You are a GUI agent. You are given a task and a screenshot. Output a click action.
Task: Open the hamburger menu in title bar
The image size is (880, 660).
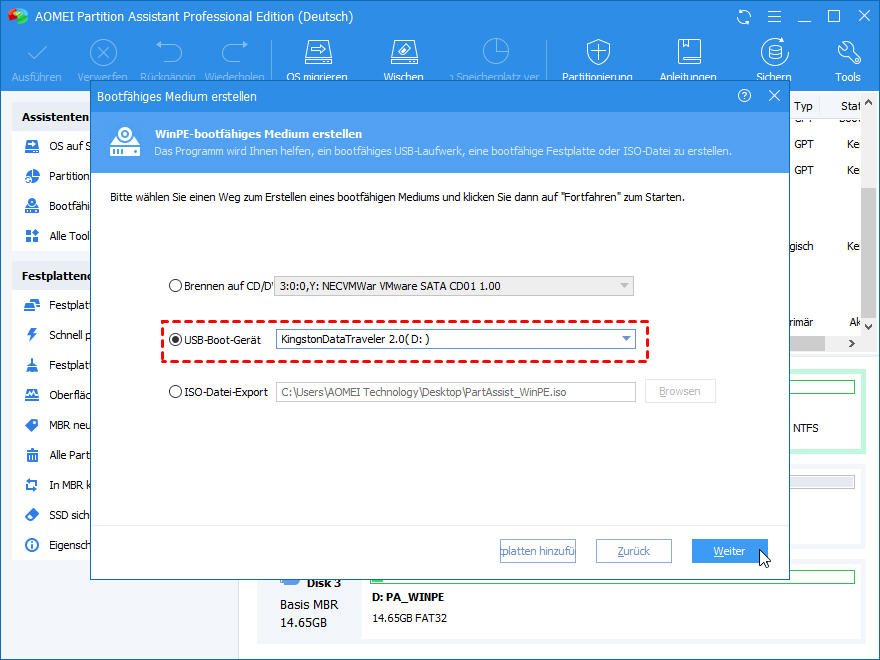pyautogui.click(x=774, y=17)
